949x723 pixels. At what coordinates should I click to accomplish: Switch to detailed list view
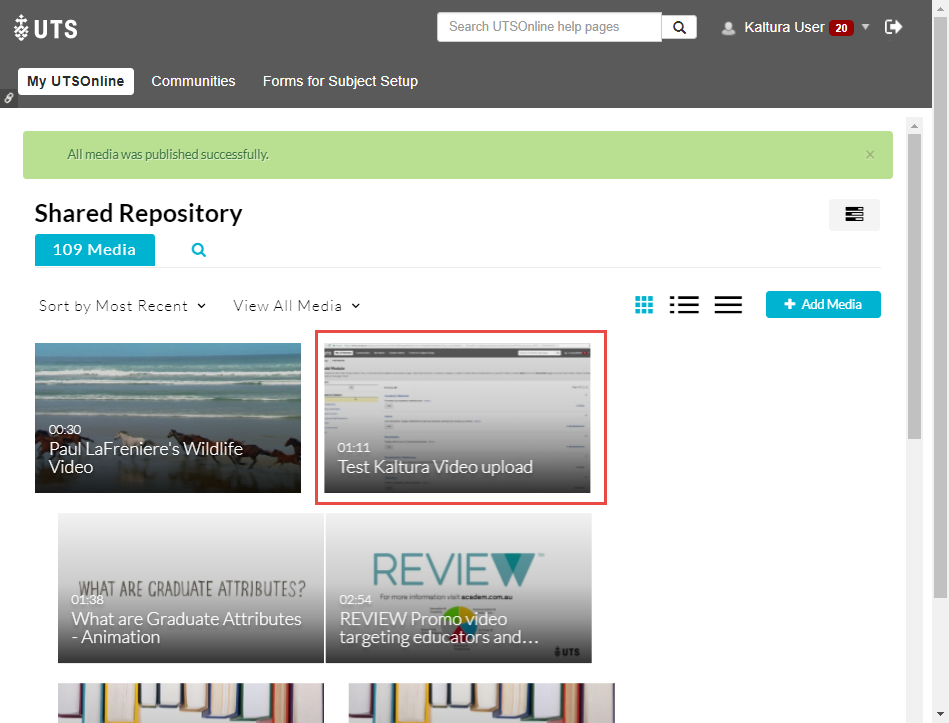click(684, 305)
